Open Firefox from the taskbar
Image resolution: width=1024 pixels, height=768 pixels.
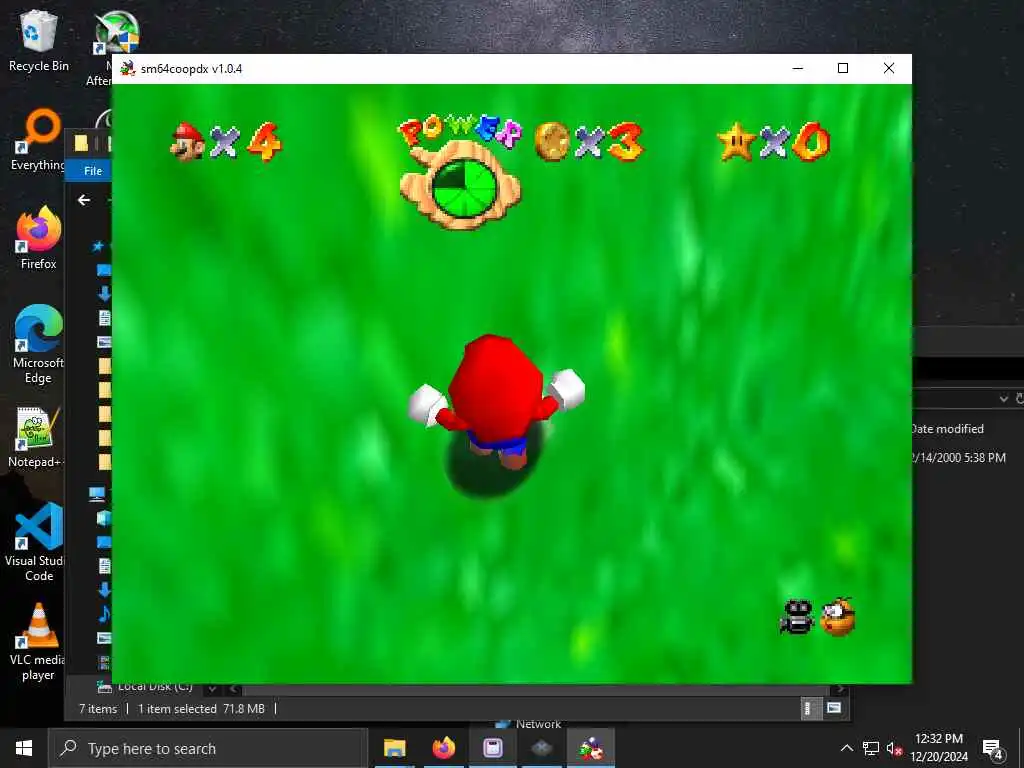[443, 748]
